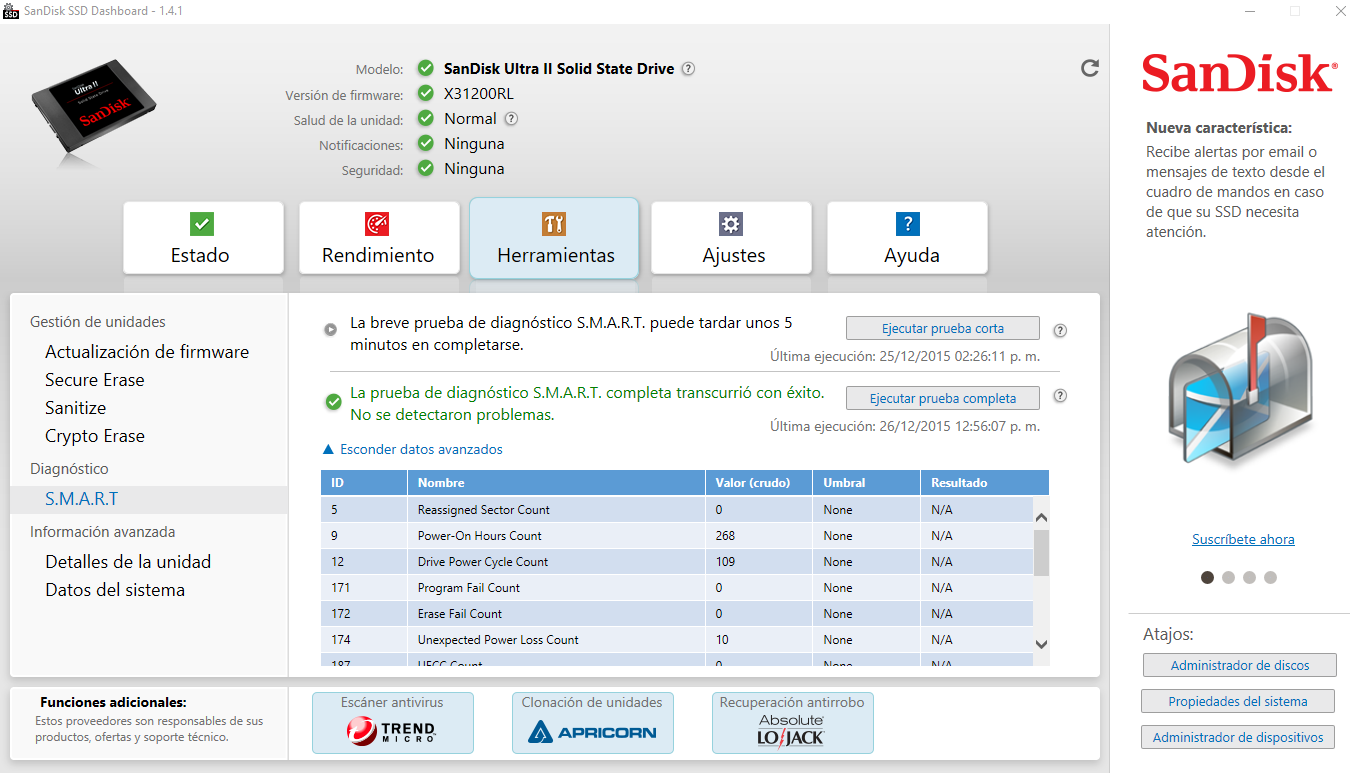Click the Umbral column header
This screenshot has height=773, width=1362.
[866, 483]
